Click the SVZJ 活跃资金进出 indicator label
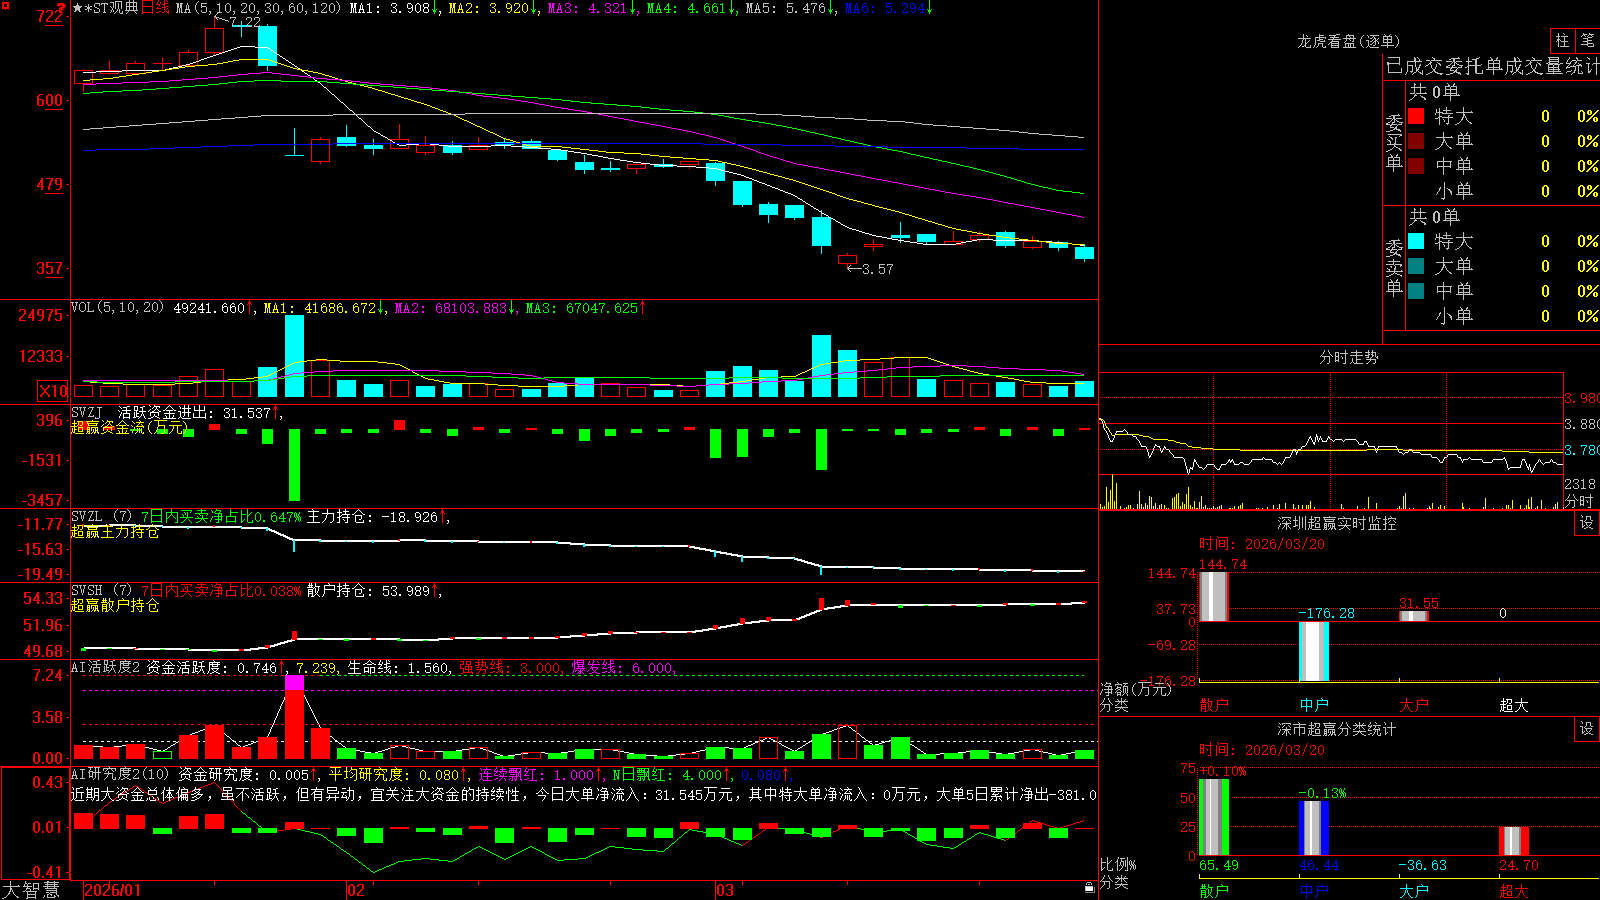This screenshot has height=900, width=1600. pos(143,413)
